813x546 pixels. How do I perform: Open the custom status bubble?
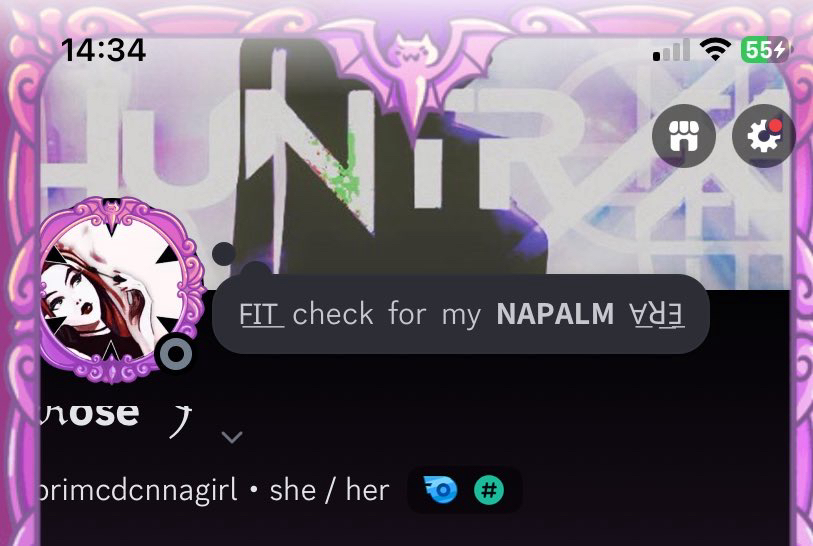461,314
